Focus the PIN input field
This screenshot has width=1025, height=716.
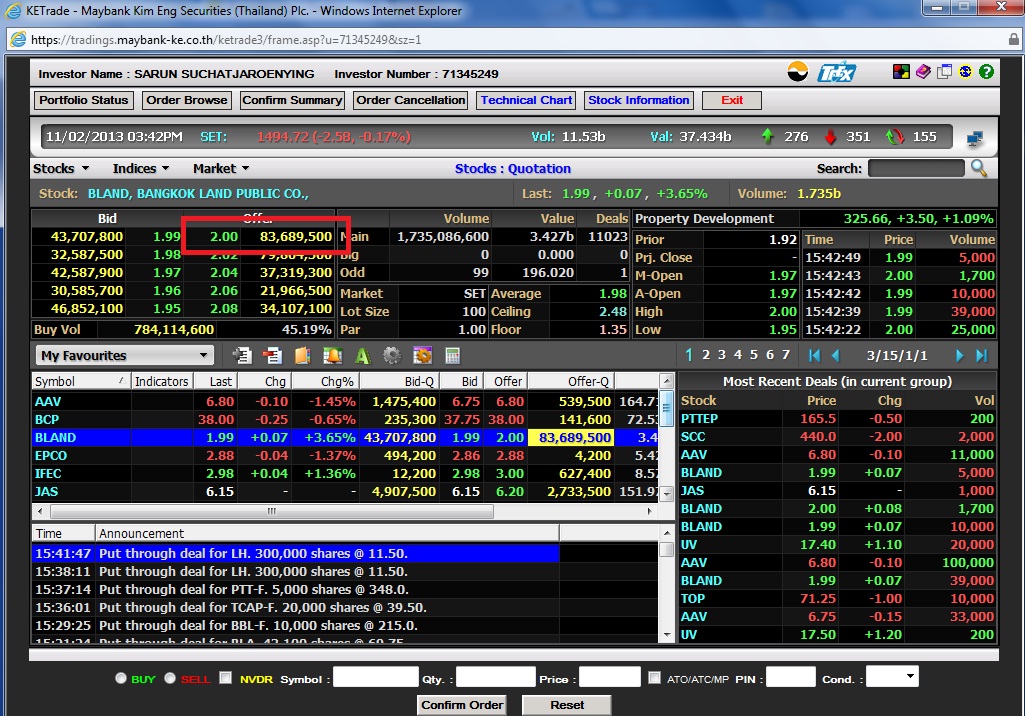coord(790,677)
